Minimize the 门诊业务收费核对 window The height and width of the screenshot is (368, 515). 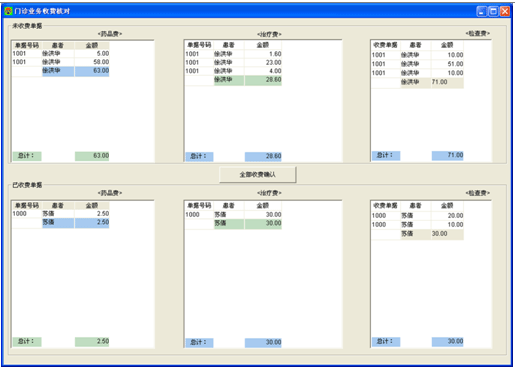click(x=482, y=11)
